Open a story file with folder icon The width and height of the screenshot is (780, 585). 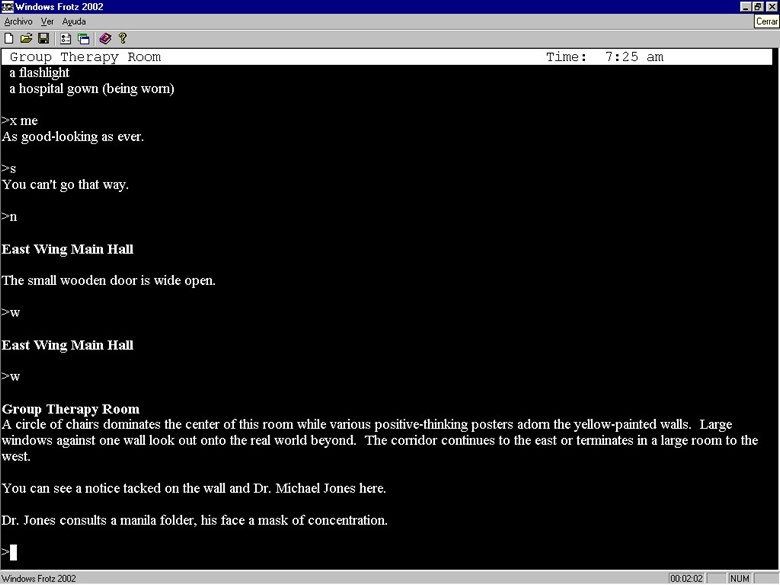(26, 38)
